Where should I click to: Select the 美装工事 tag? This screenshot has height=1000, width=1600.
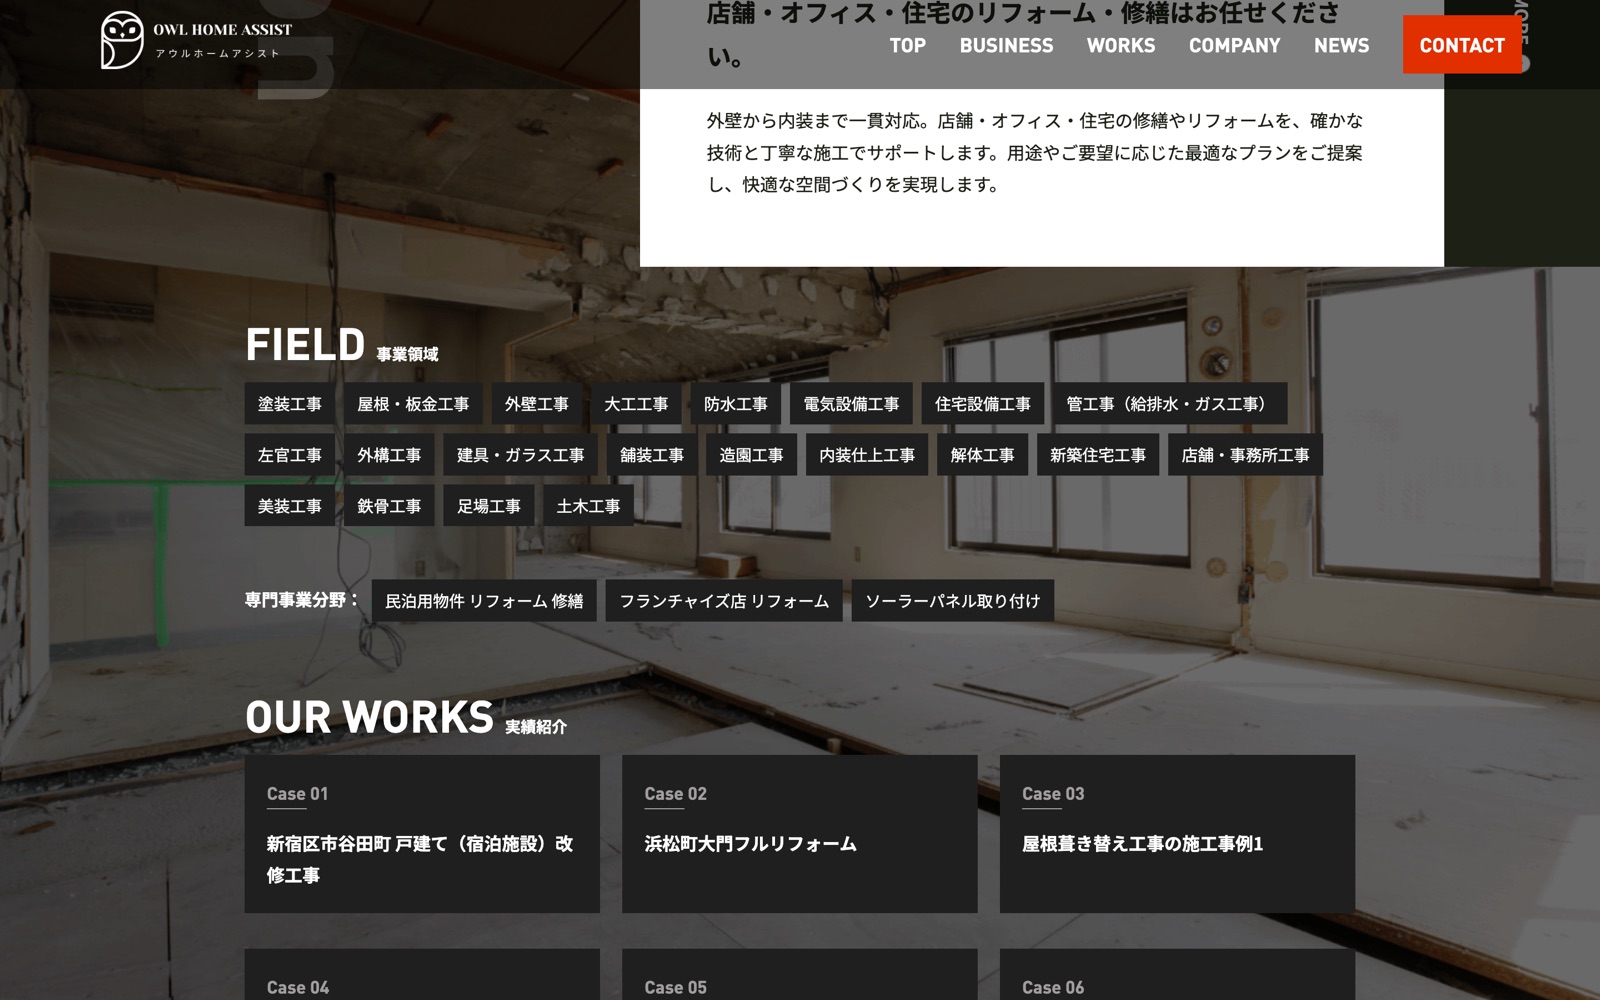[x=290, y=506]
